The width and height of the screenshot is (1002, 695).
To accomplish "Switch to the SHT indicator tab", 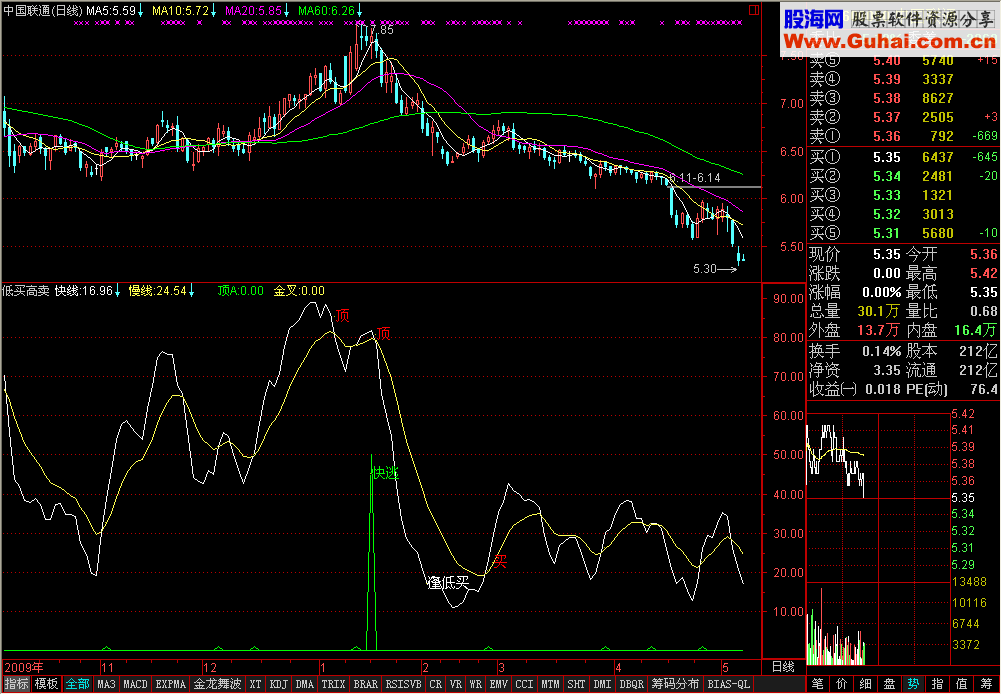I will [x=576, y=684].
